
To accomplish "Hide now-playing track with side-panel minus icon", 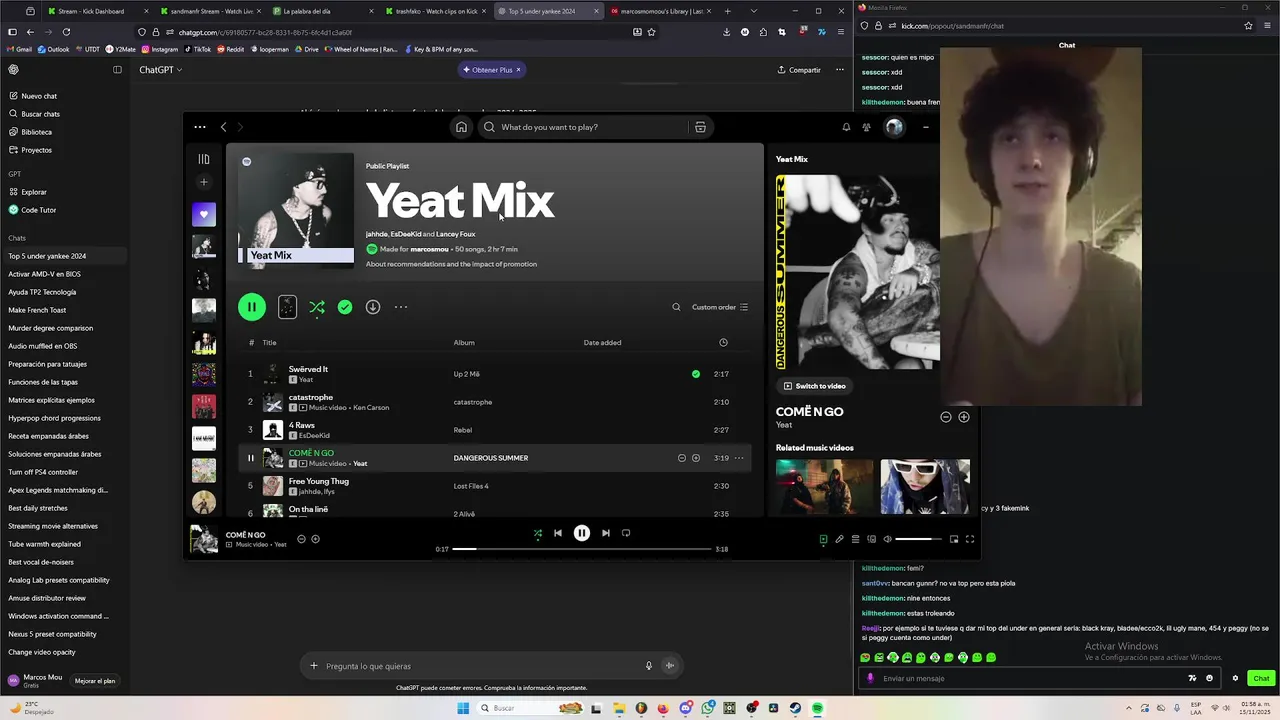I will tap(946, 417).
